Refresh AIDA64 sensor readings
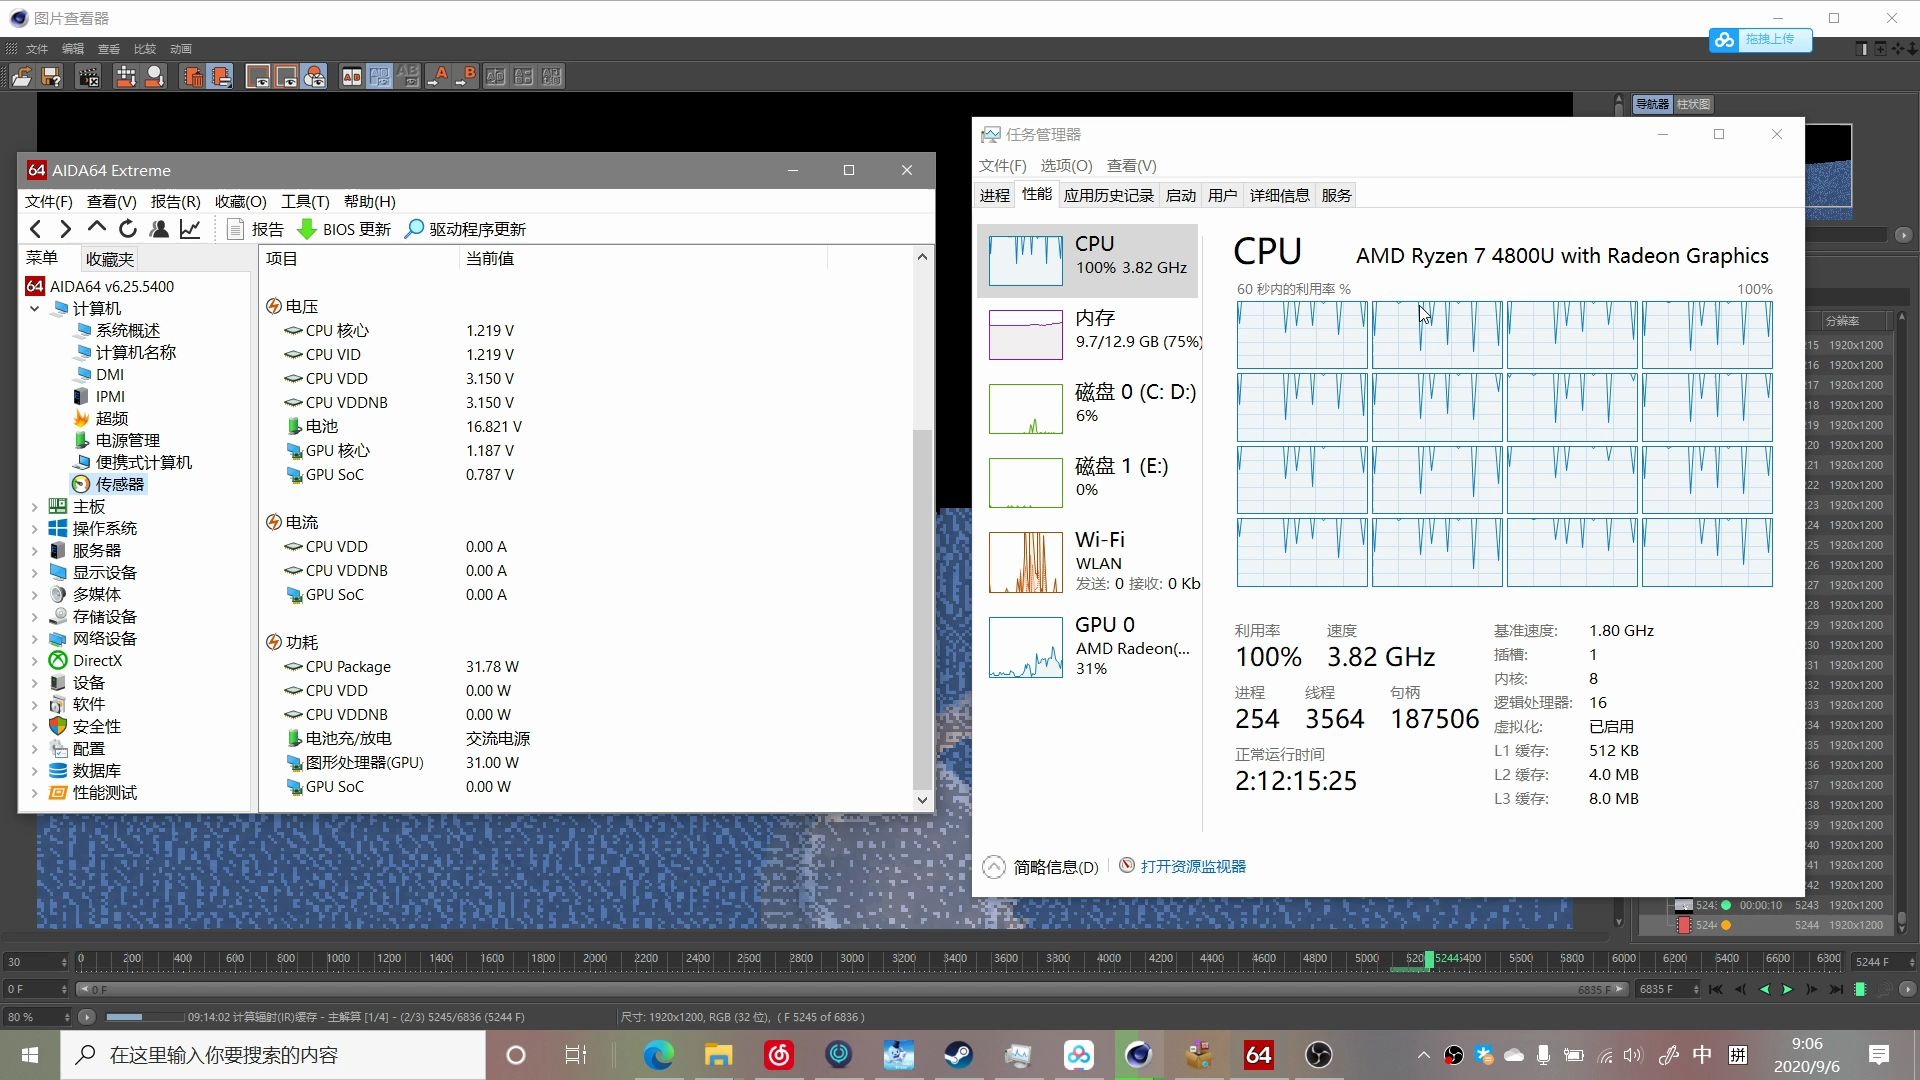The height and width of the screenshot is (1080, 1920). [128, 229]
